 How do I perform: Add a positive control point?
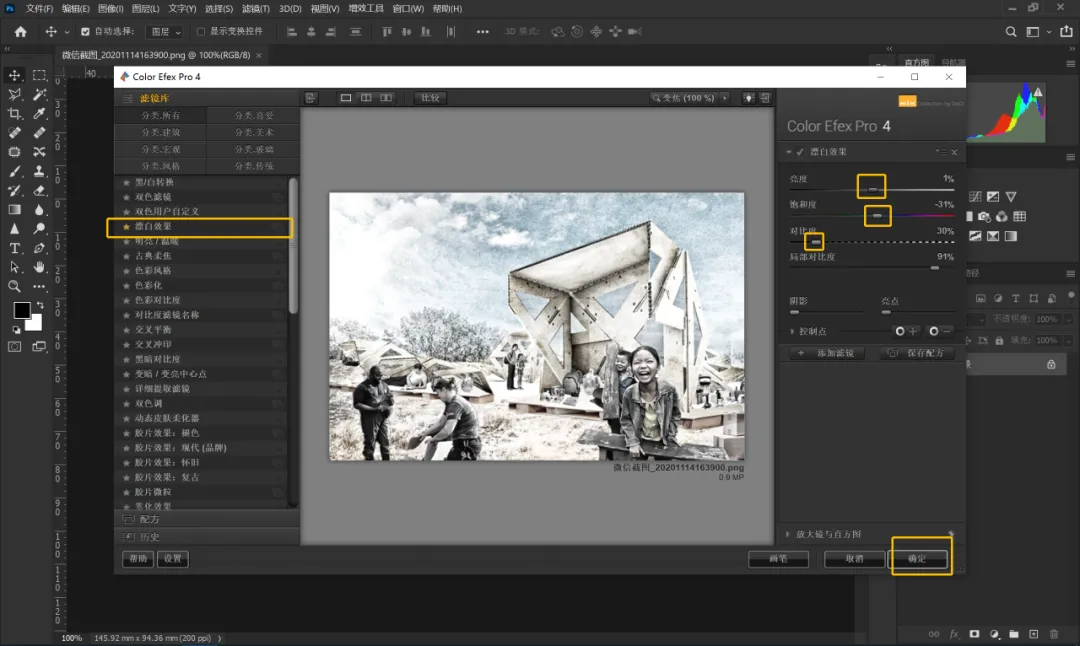906,331
